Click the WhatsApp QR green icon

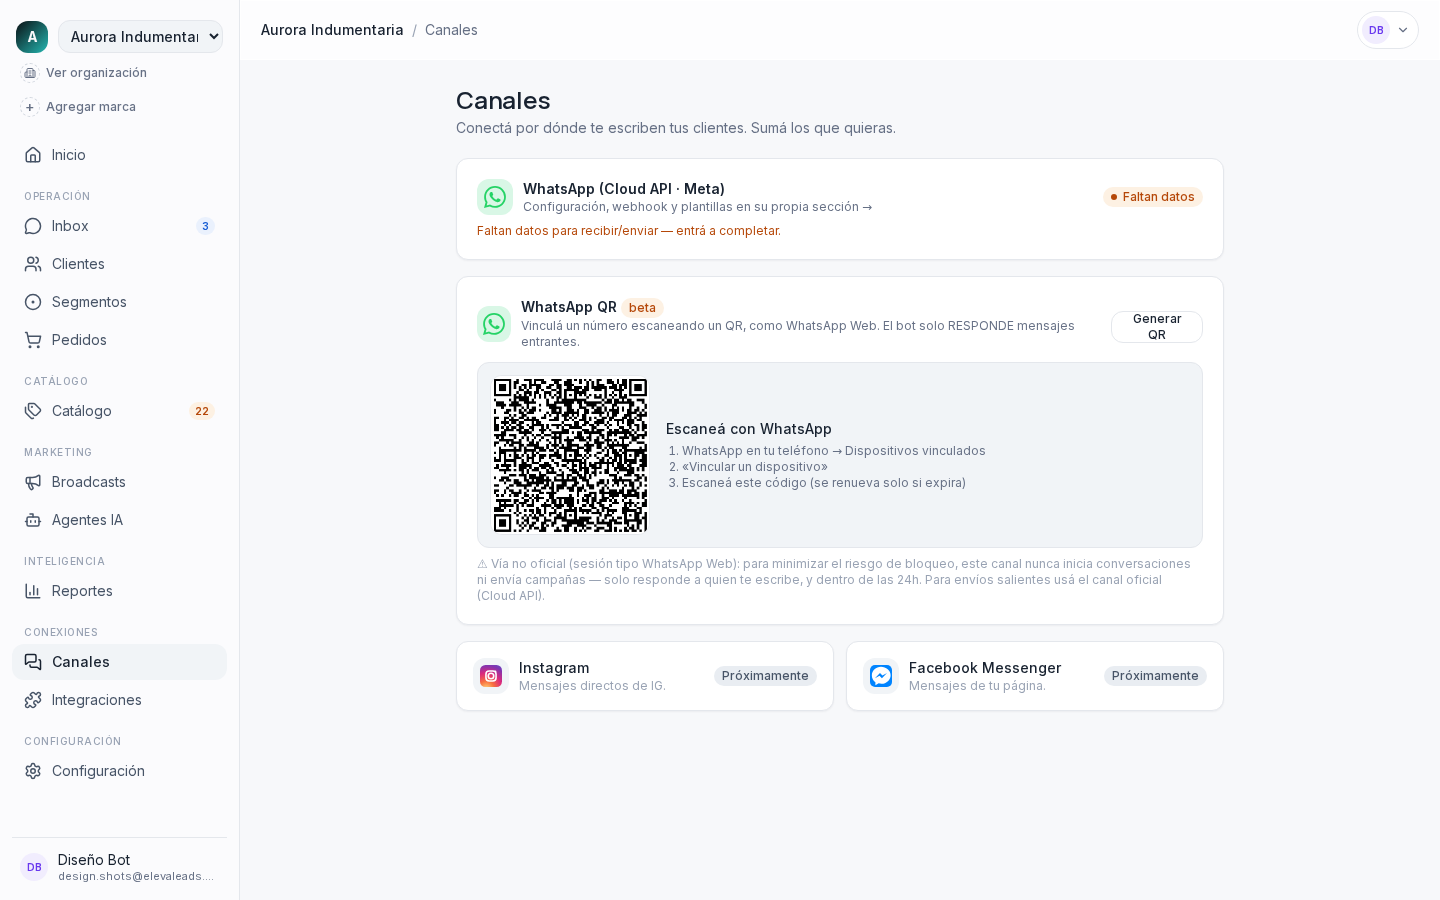tap(494, 324)
